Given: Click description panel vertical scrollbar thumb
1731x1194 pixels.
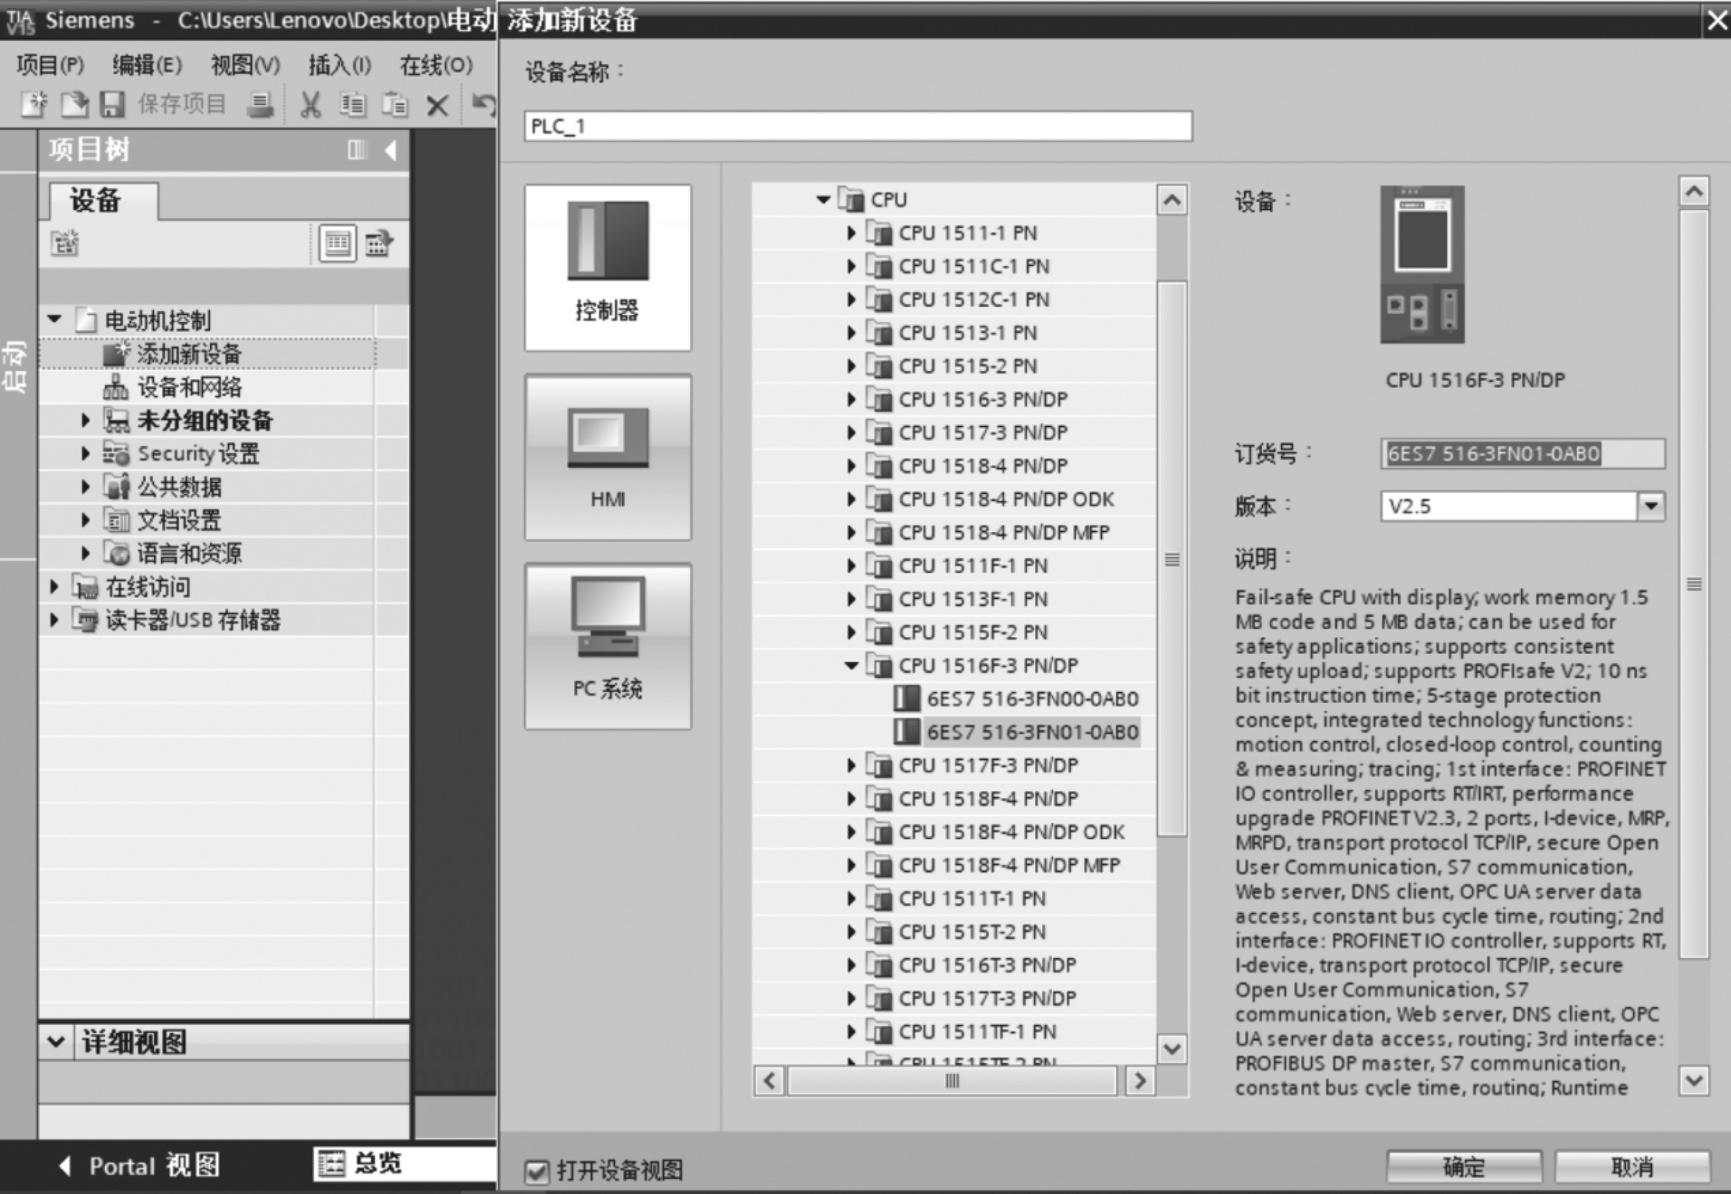Looking at the screenshot, I should [x=1694, y=584].
